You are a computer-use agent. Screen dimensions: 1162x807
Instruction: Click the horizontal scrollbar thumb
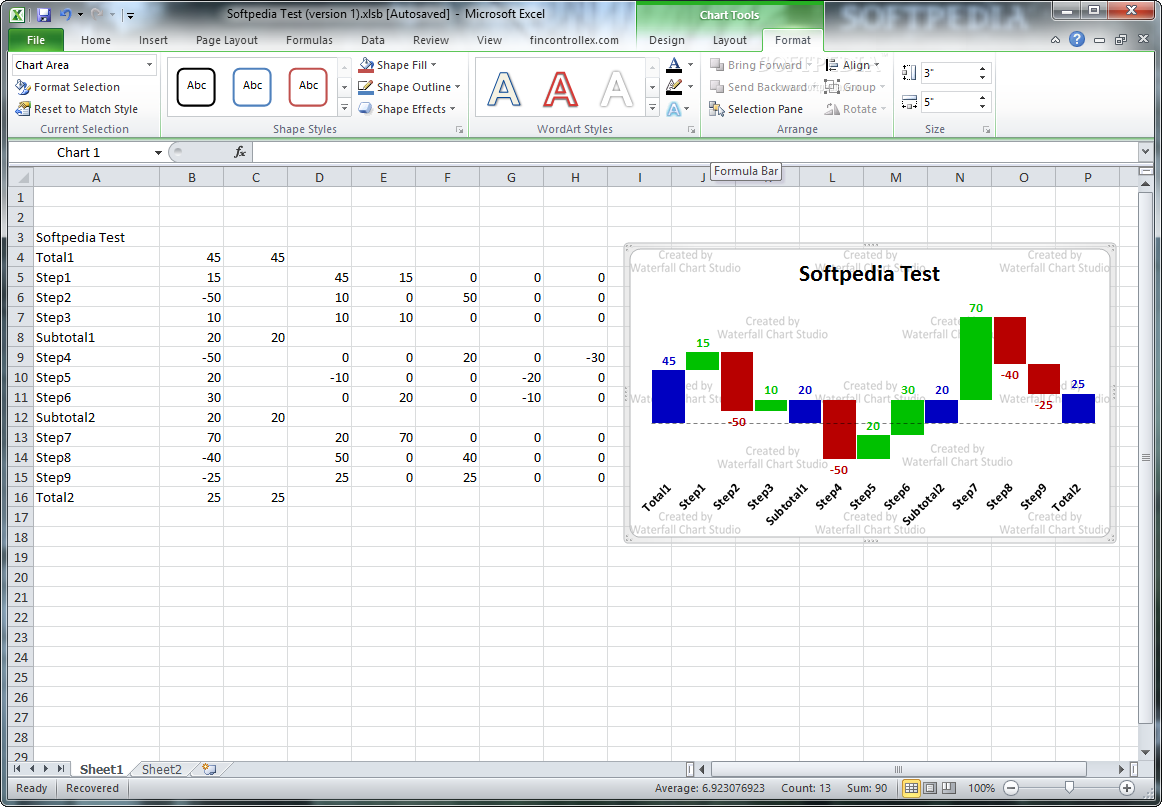[898, 769]
